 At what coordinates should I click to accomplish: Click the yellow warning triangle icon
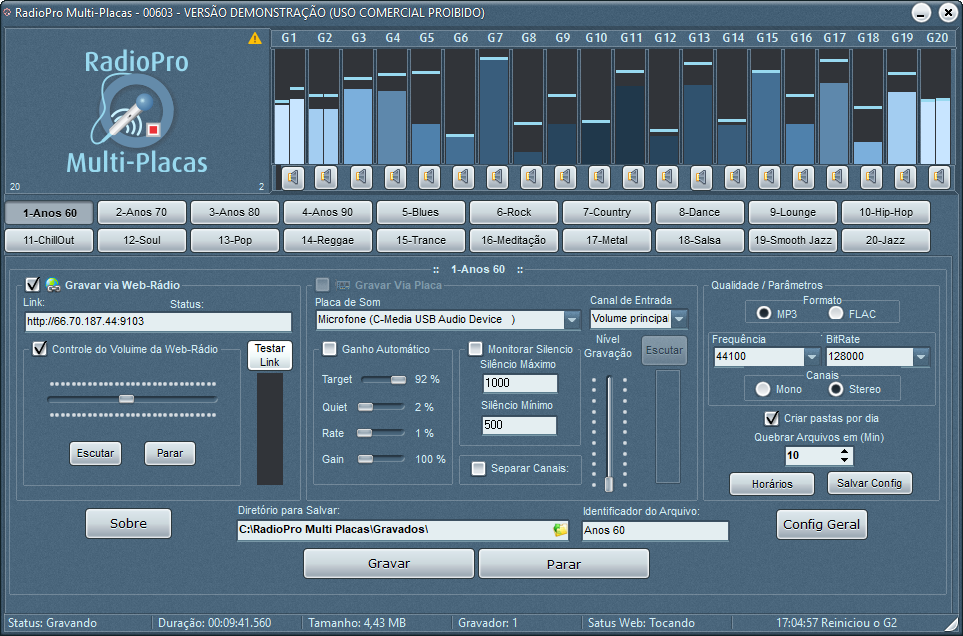click(255, 38)
